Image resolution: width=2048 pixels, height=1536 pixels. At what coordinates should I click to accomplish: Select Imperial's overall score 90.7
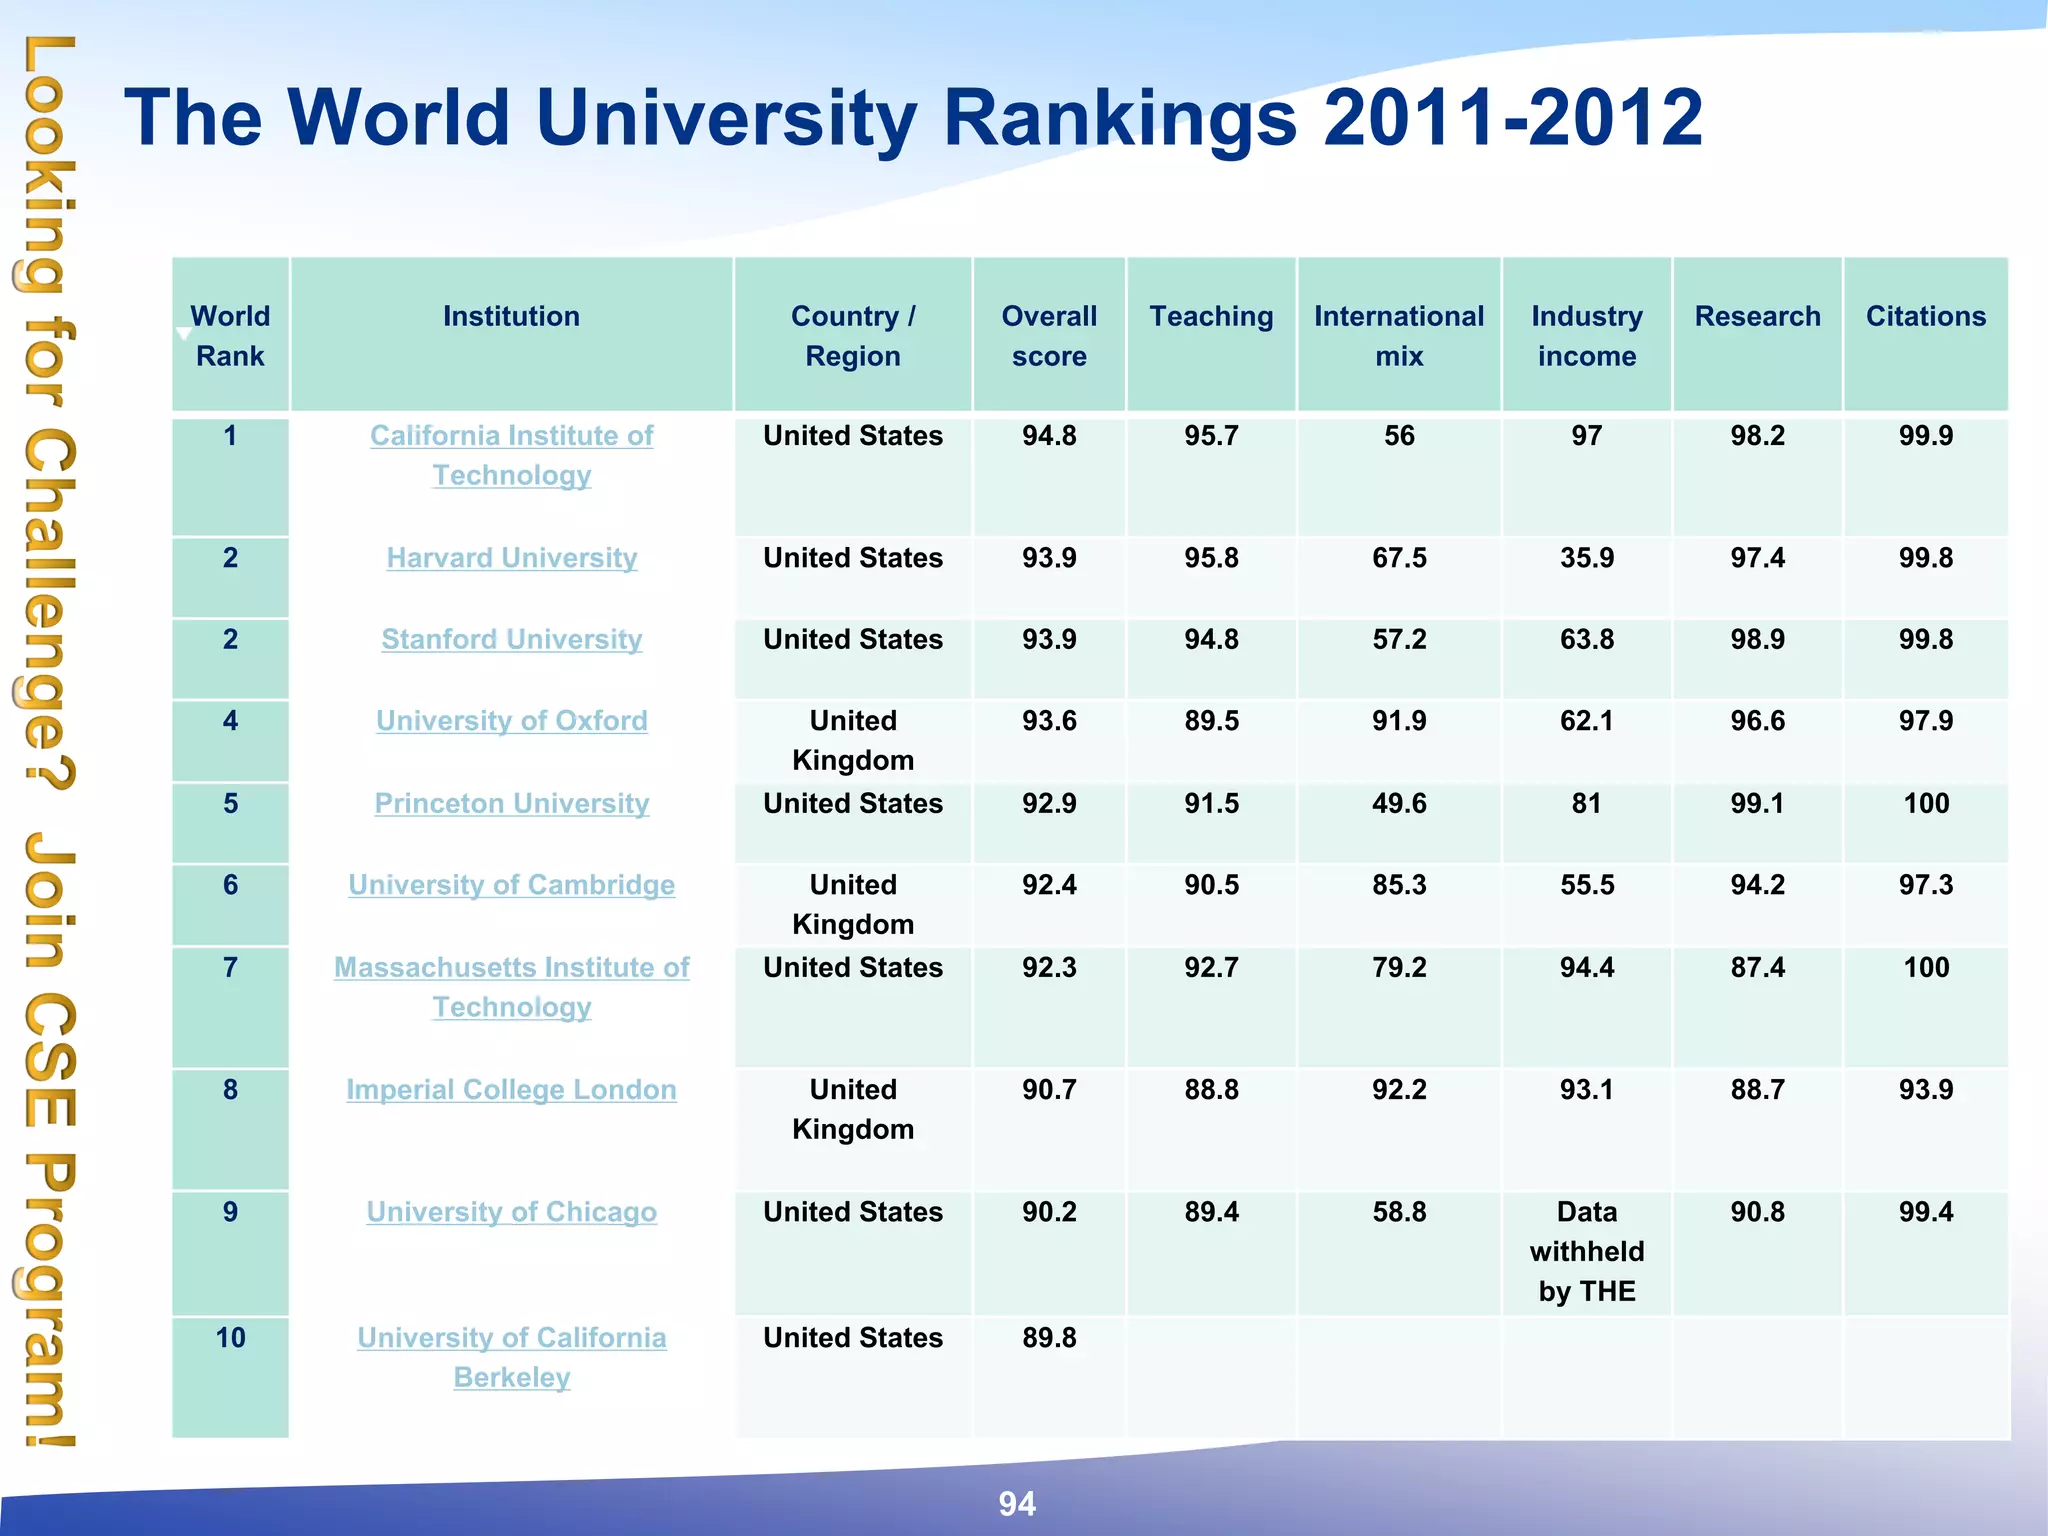tap(1049, 1090)
